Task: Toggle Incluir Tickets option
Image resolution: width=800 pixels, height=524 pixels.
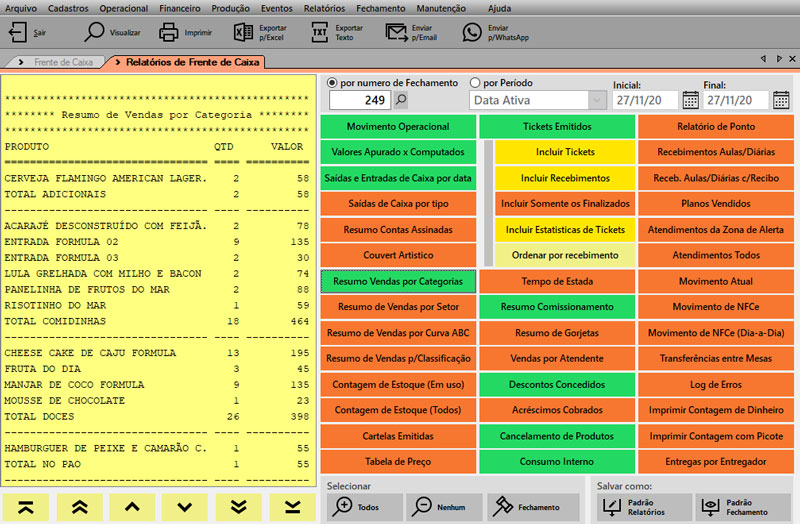Action: click(x=565, y=152)
